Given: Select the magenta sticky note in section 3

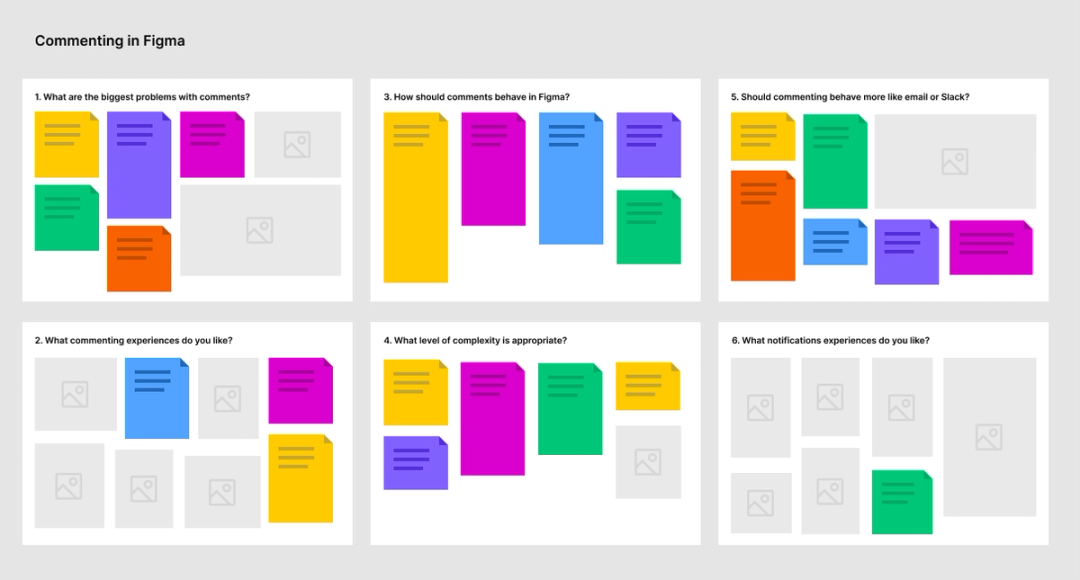Looking at the screenshot, I should coord(494,166).
